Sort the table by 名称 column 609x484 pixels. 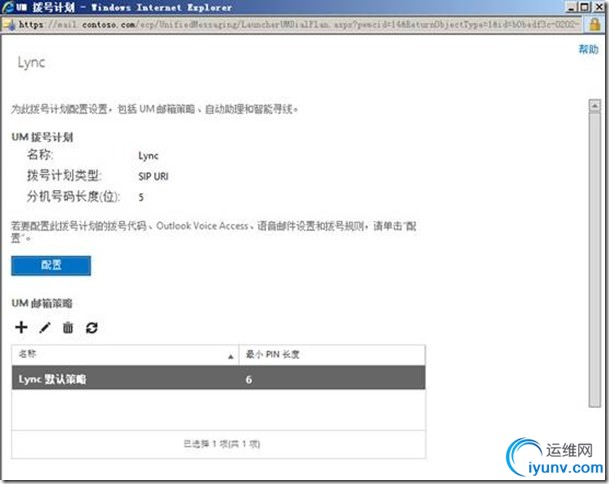[125, 355]
